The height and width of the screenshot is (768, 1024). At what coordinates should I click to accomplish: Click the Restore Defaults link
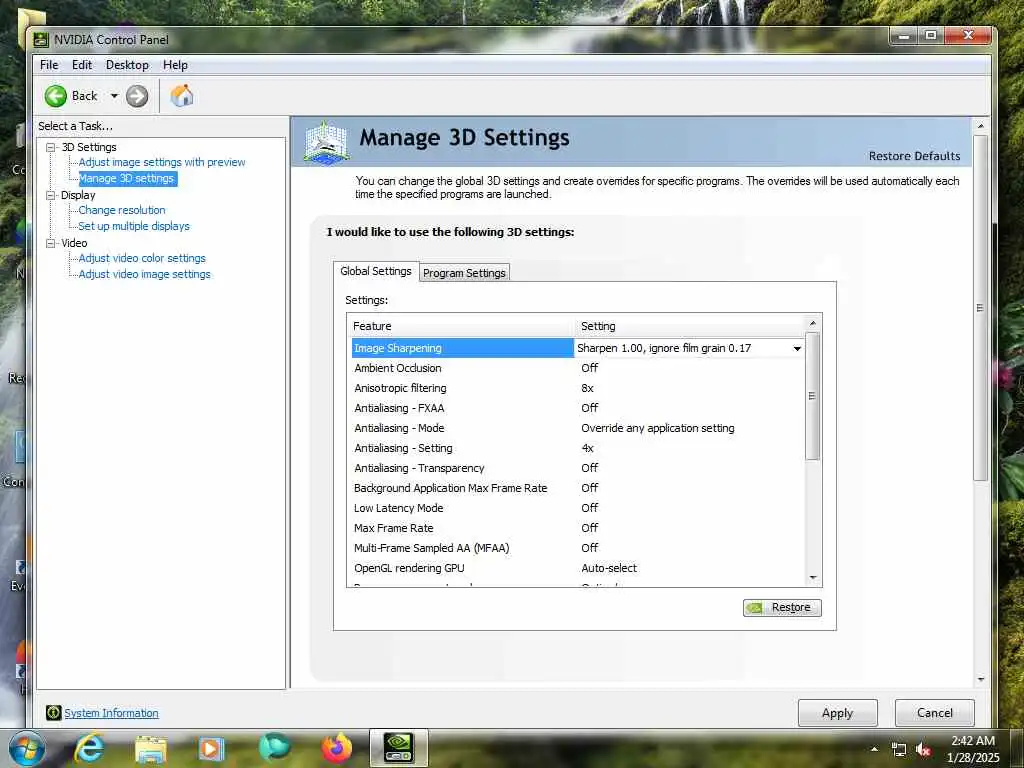914,156
